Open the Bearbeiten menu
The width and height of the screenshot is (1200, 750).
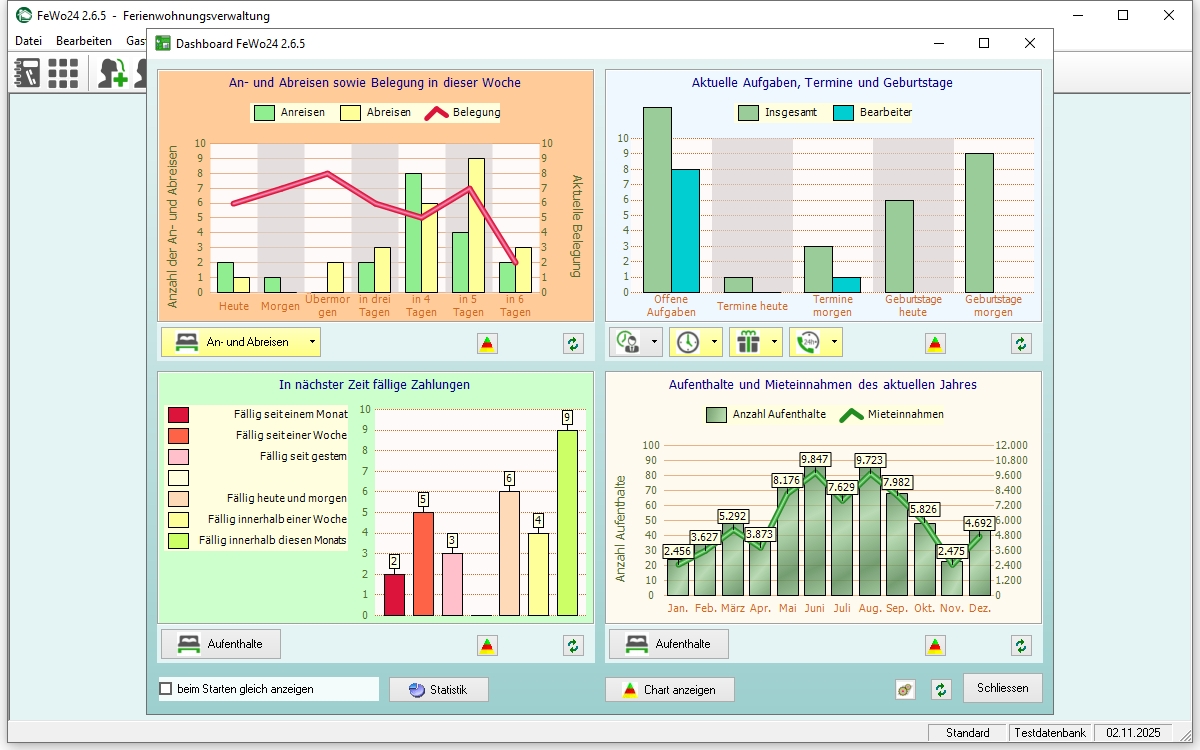84,41
